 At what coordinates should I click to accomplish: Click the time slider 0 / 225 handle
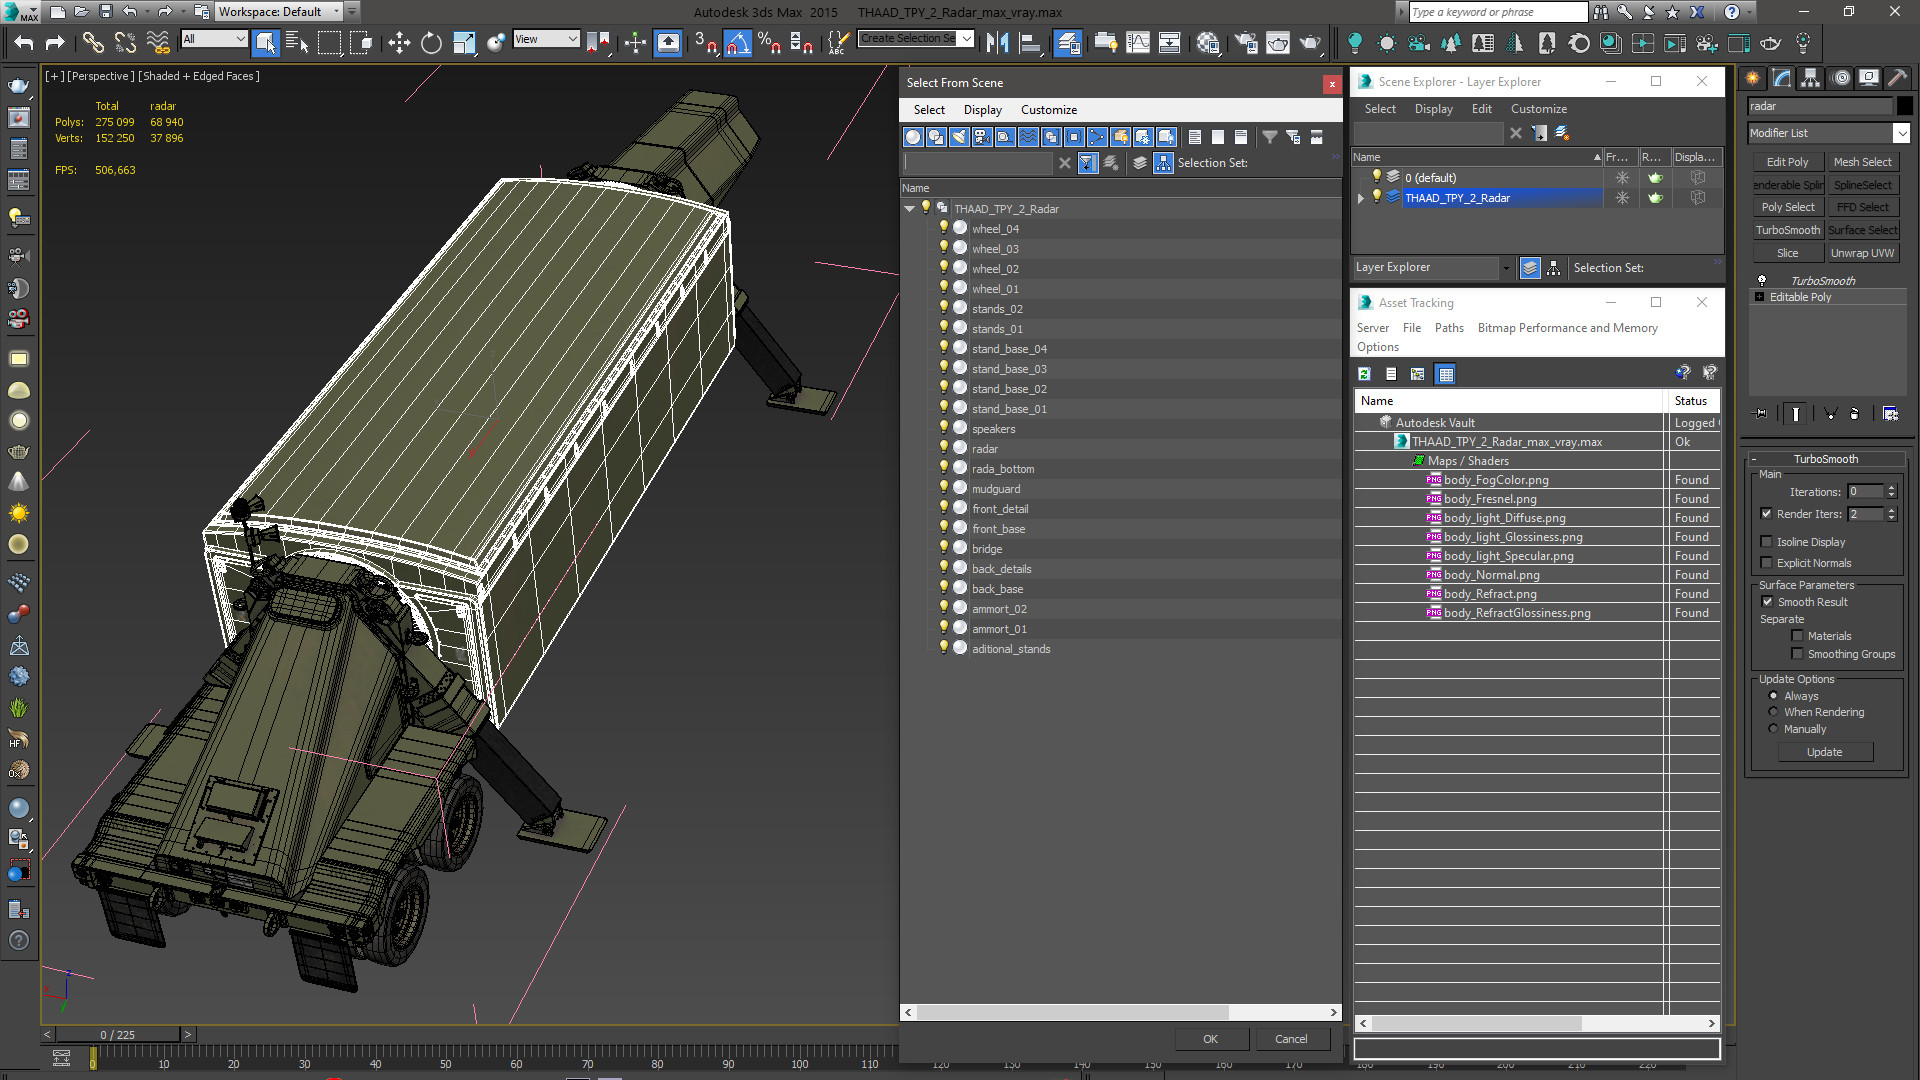click(x=118, y=1034)
